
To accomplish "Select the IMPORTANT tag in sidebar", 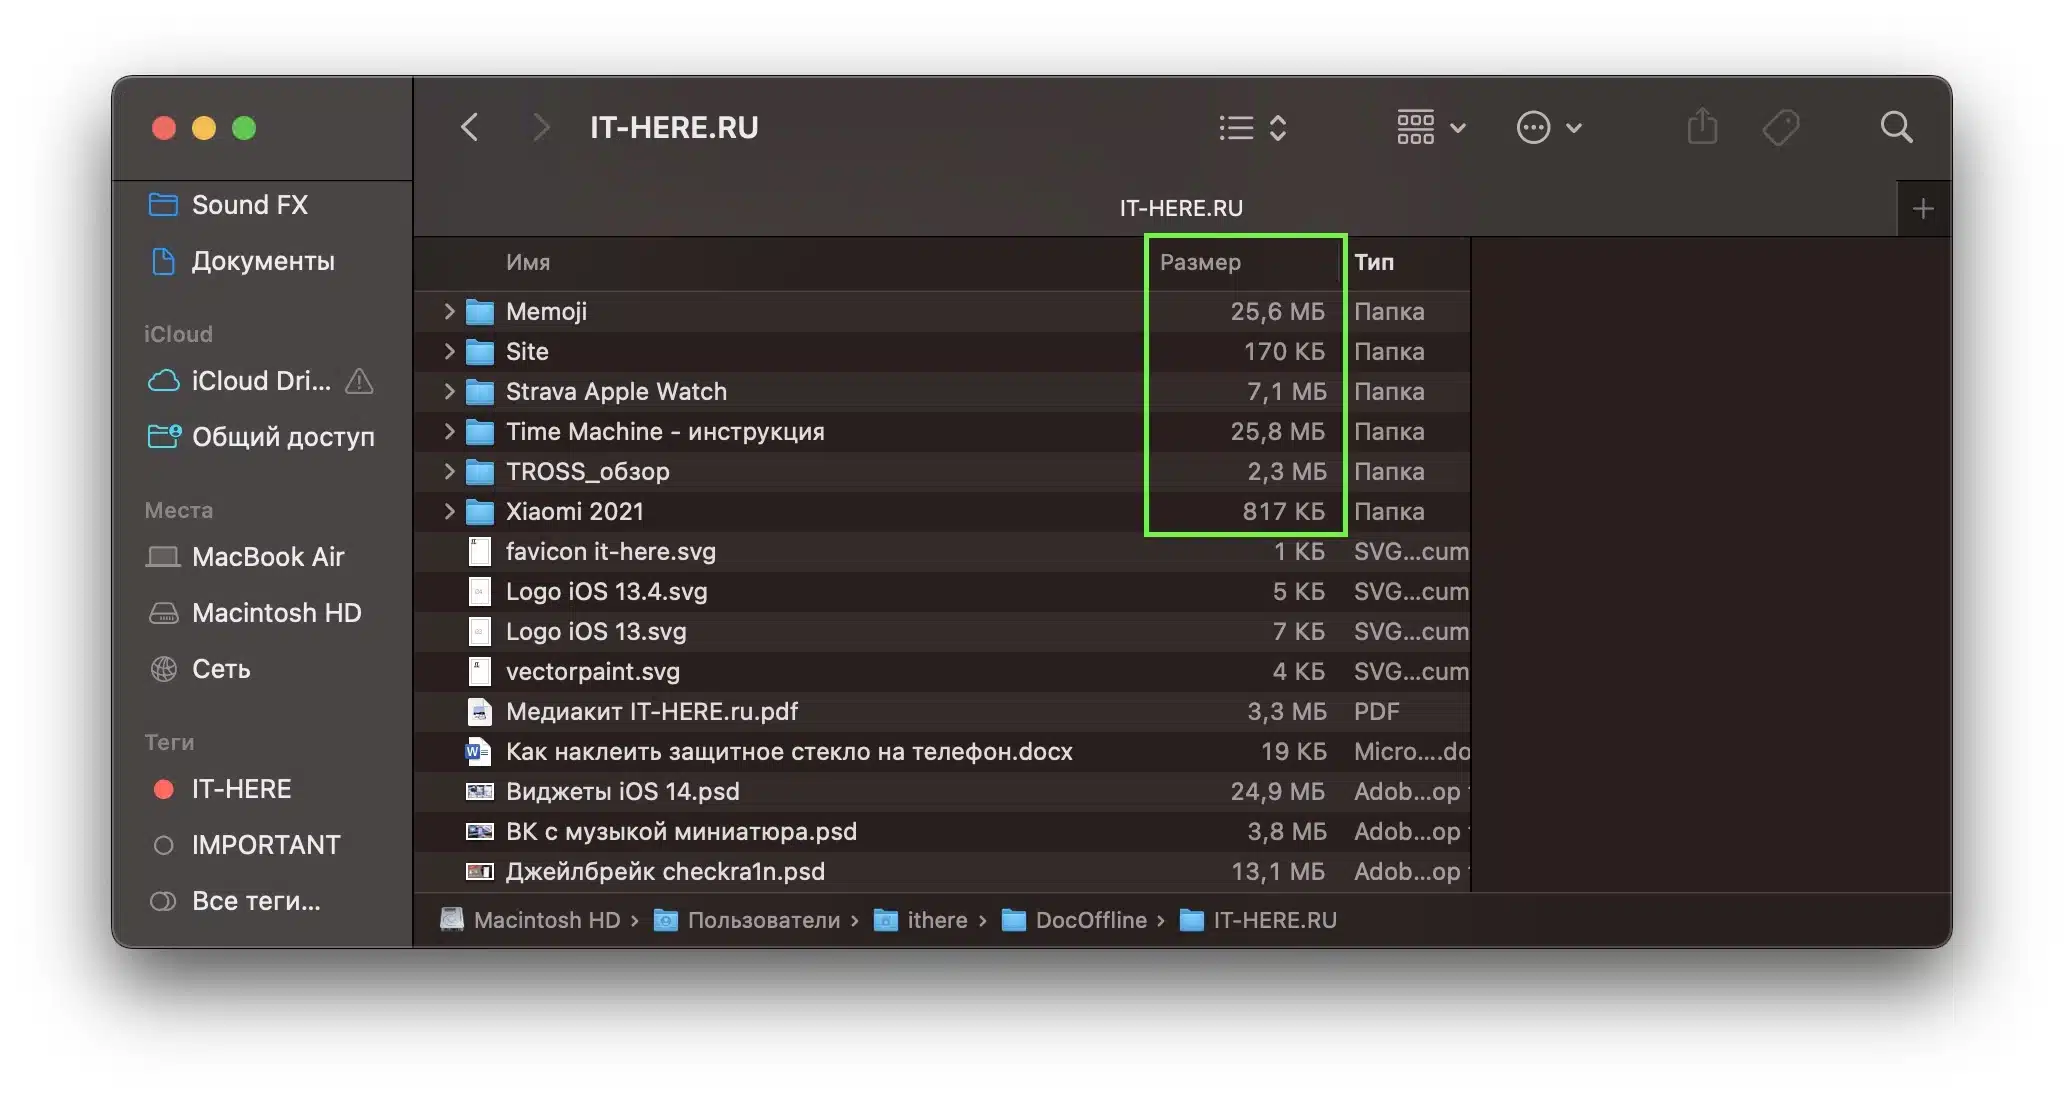I will tap(264, 845).
